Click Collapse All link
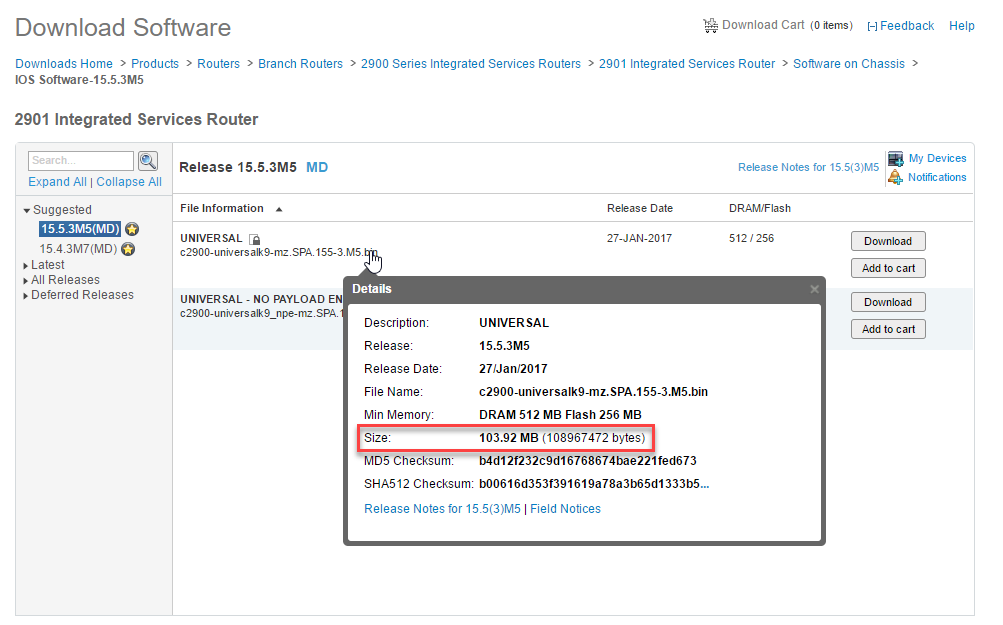This screenshot has width=1003, height=625. pyautogui.click(x=129, y=182)
